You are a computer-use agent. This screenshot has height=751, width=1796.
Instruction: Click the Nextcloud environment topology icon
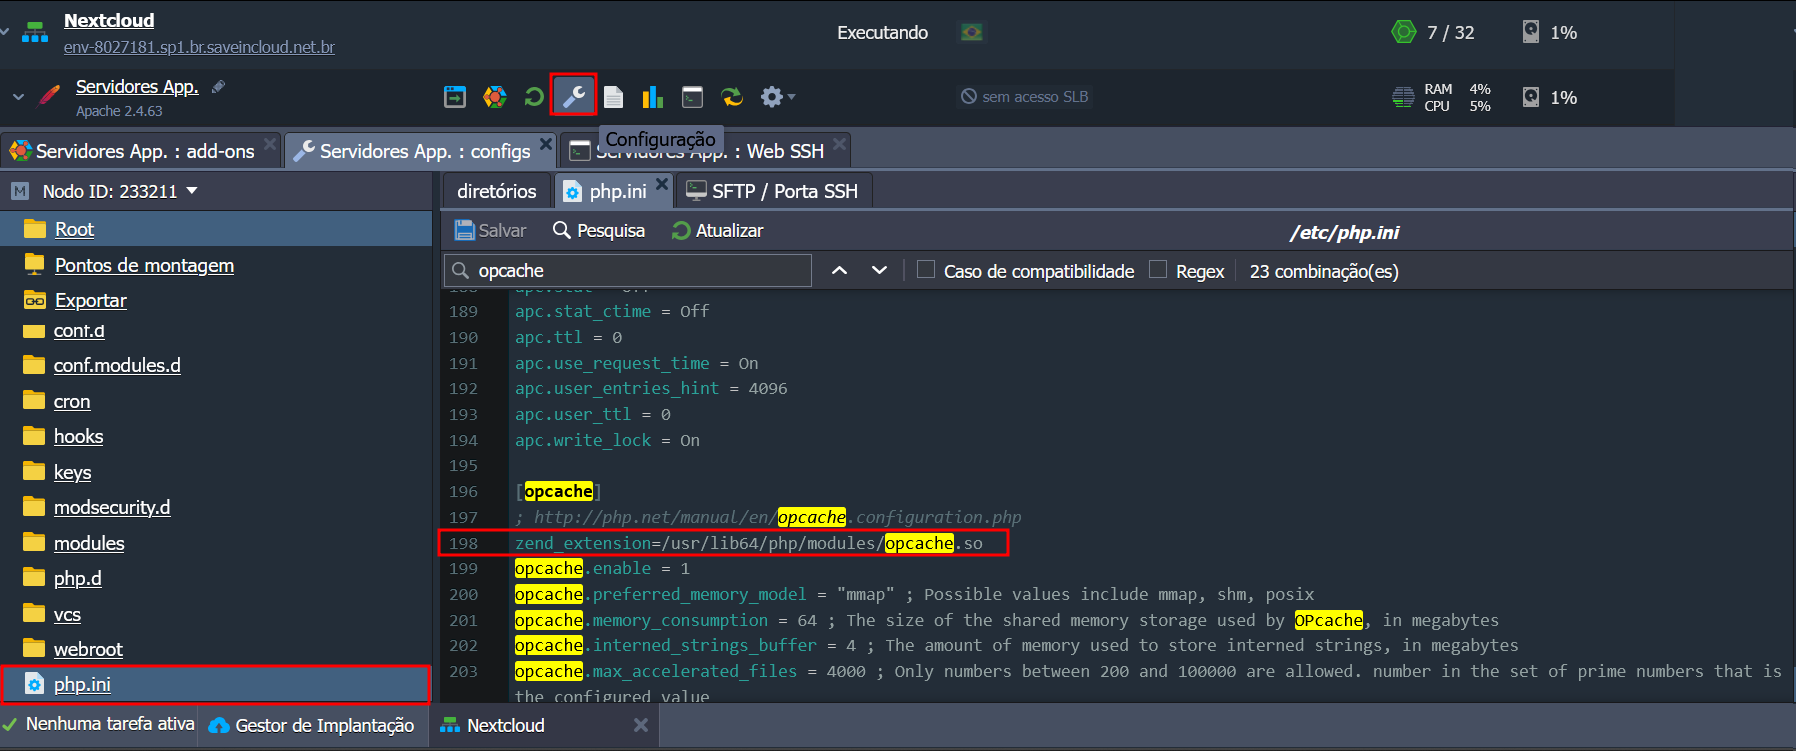click(35, 32)
